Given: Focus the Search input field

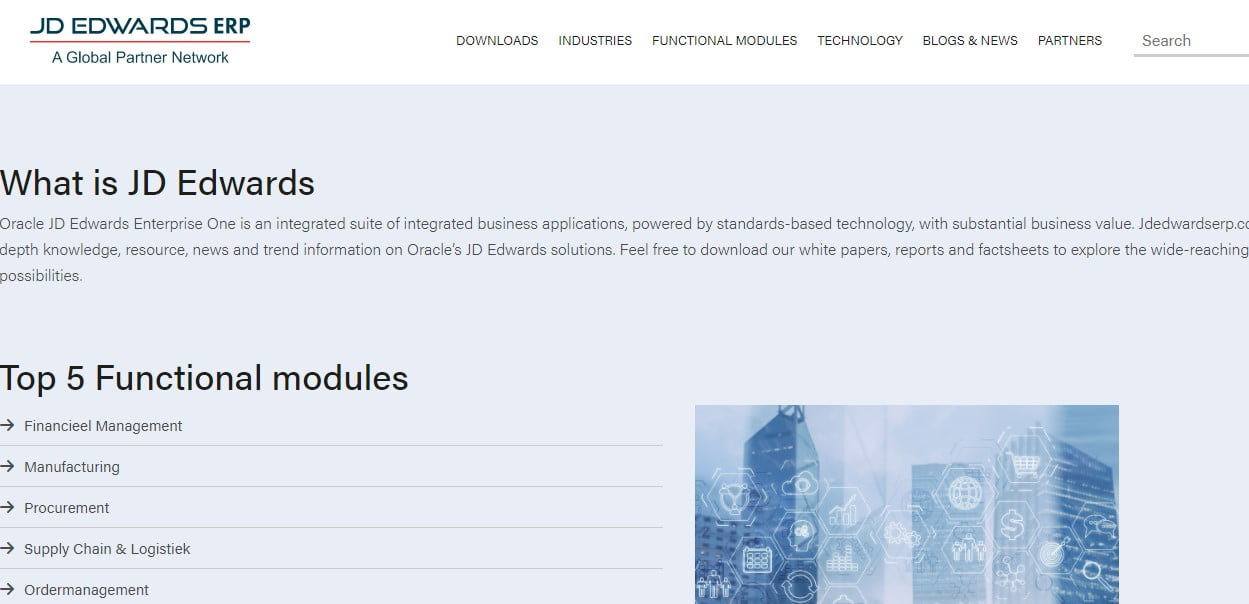Looking at the screenshot, I should (1191, 41).
